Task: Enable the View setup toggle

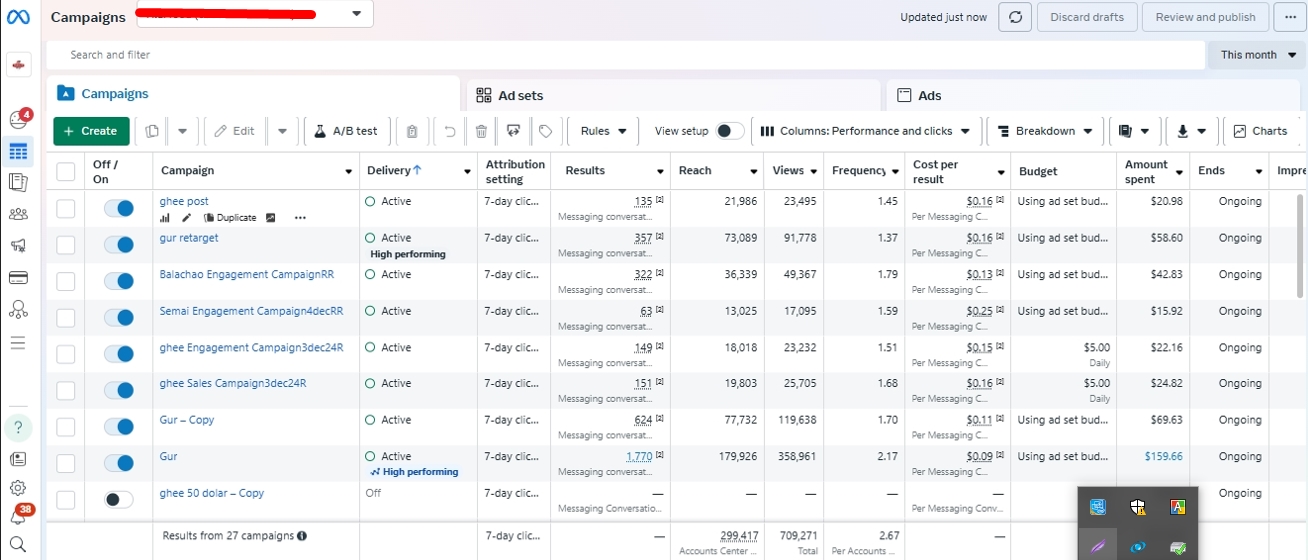Action: [x=730, y=131]
